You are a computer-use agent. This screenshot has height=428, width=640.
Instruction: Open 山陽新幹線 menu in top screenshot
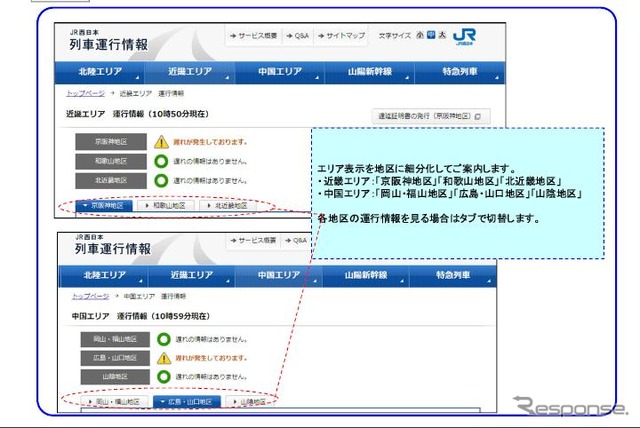[x=369, y=72]
